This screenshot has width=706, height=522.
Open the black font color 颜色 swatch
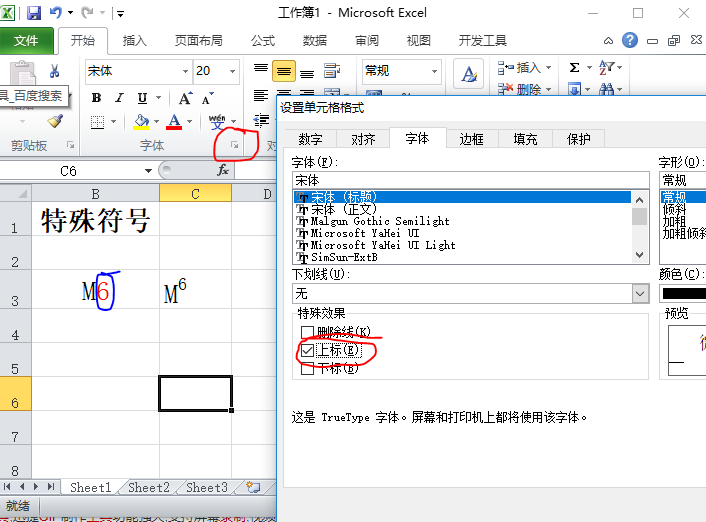(683, 294)
